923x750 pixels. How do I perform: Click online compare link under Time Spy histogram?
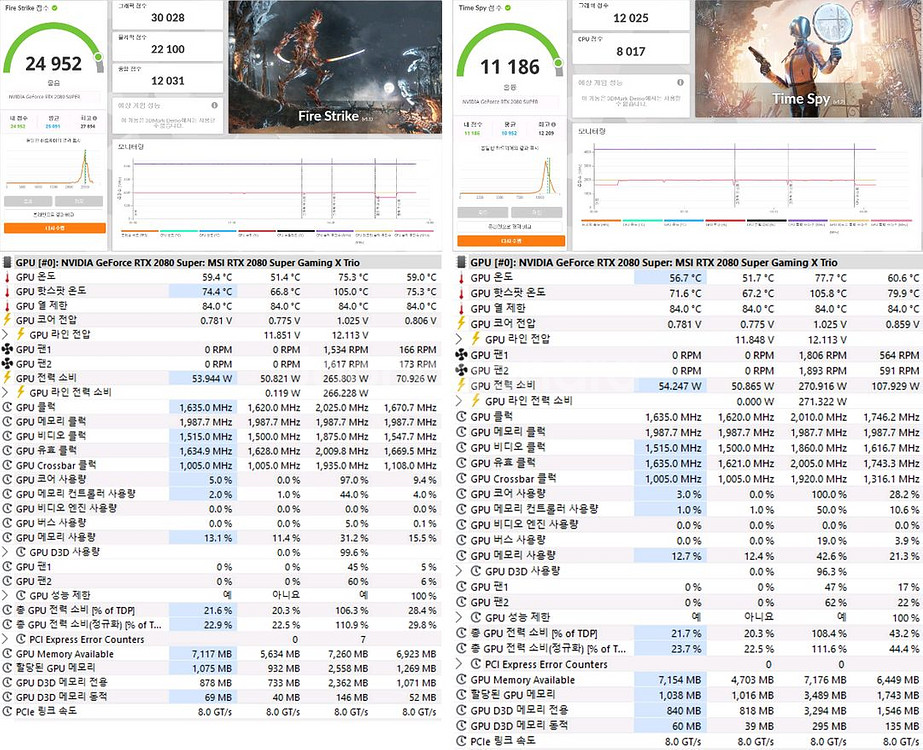tap(510, 226)
